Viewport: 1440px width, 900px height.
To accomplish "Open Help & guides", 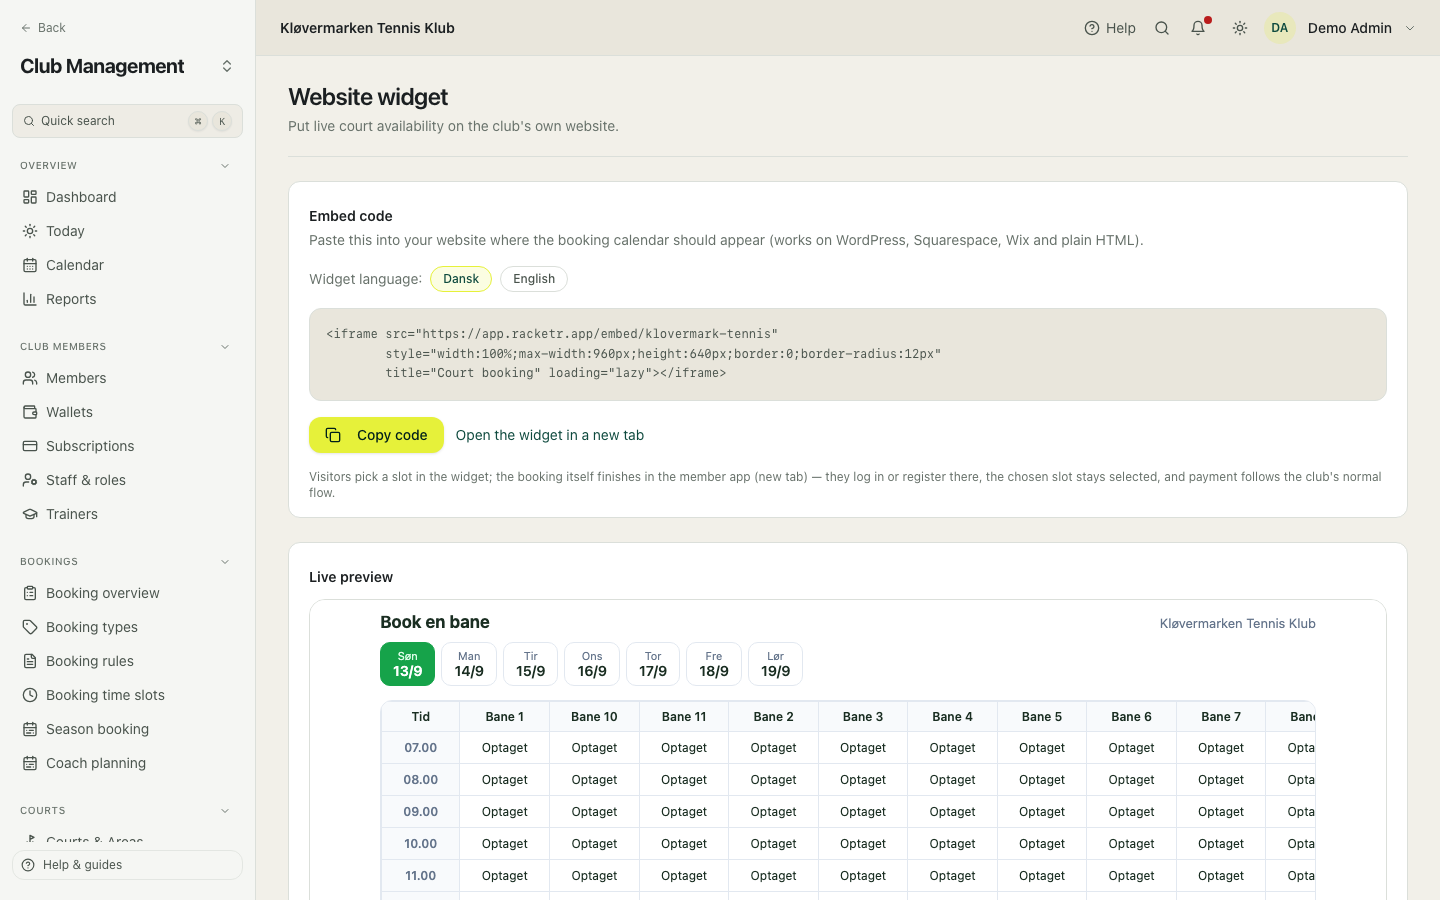I will 127,865.
